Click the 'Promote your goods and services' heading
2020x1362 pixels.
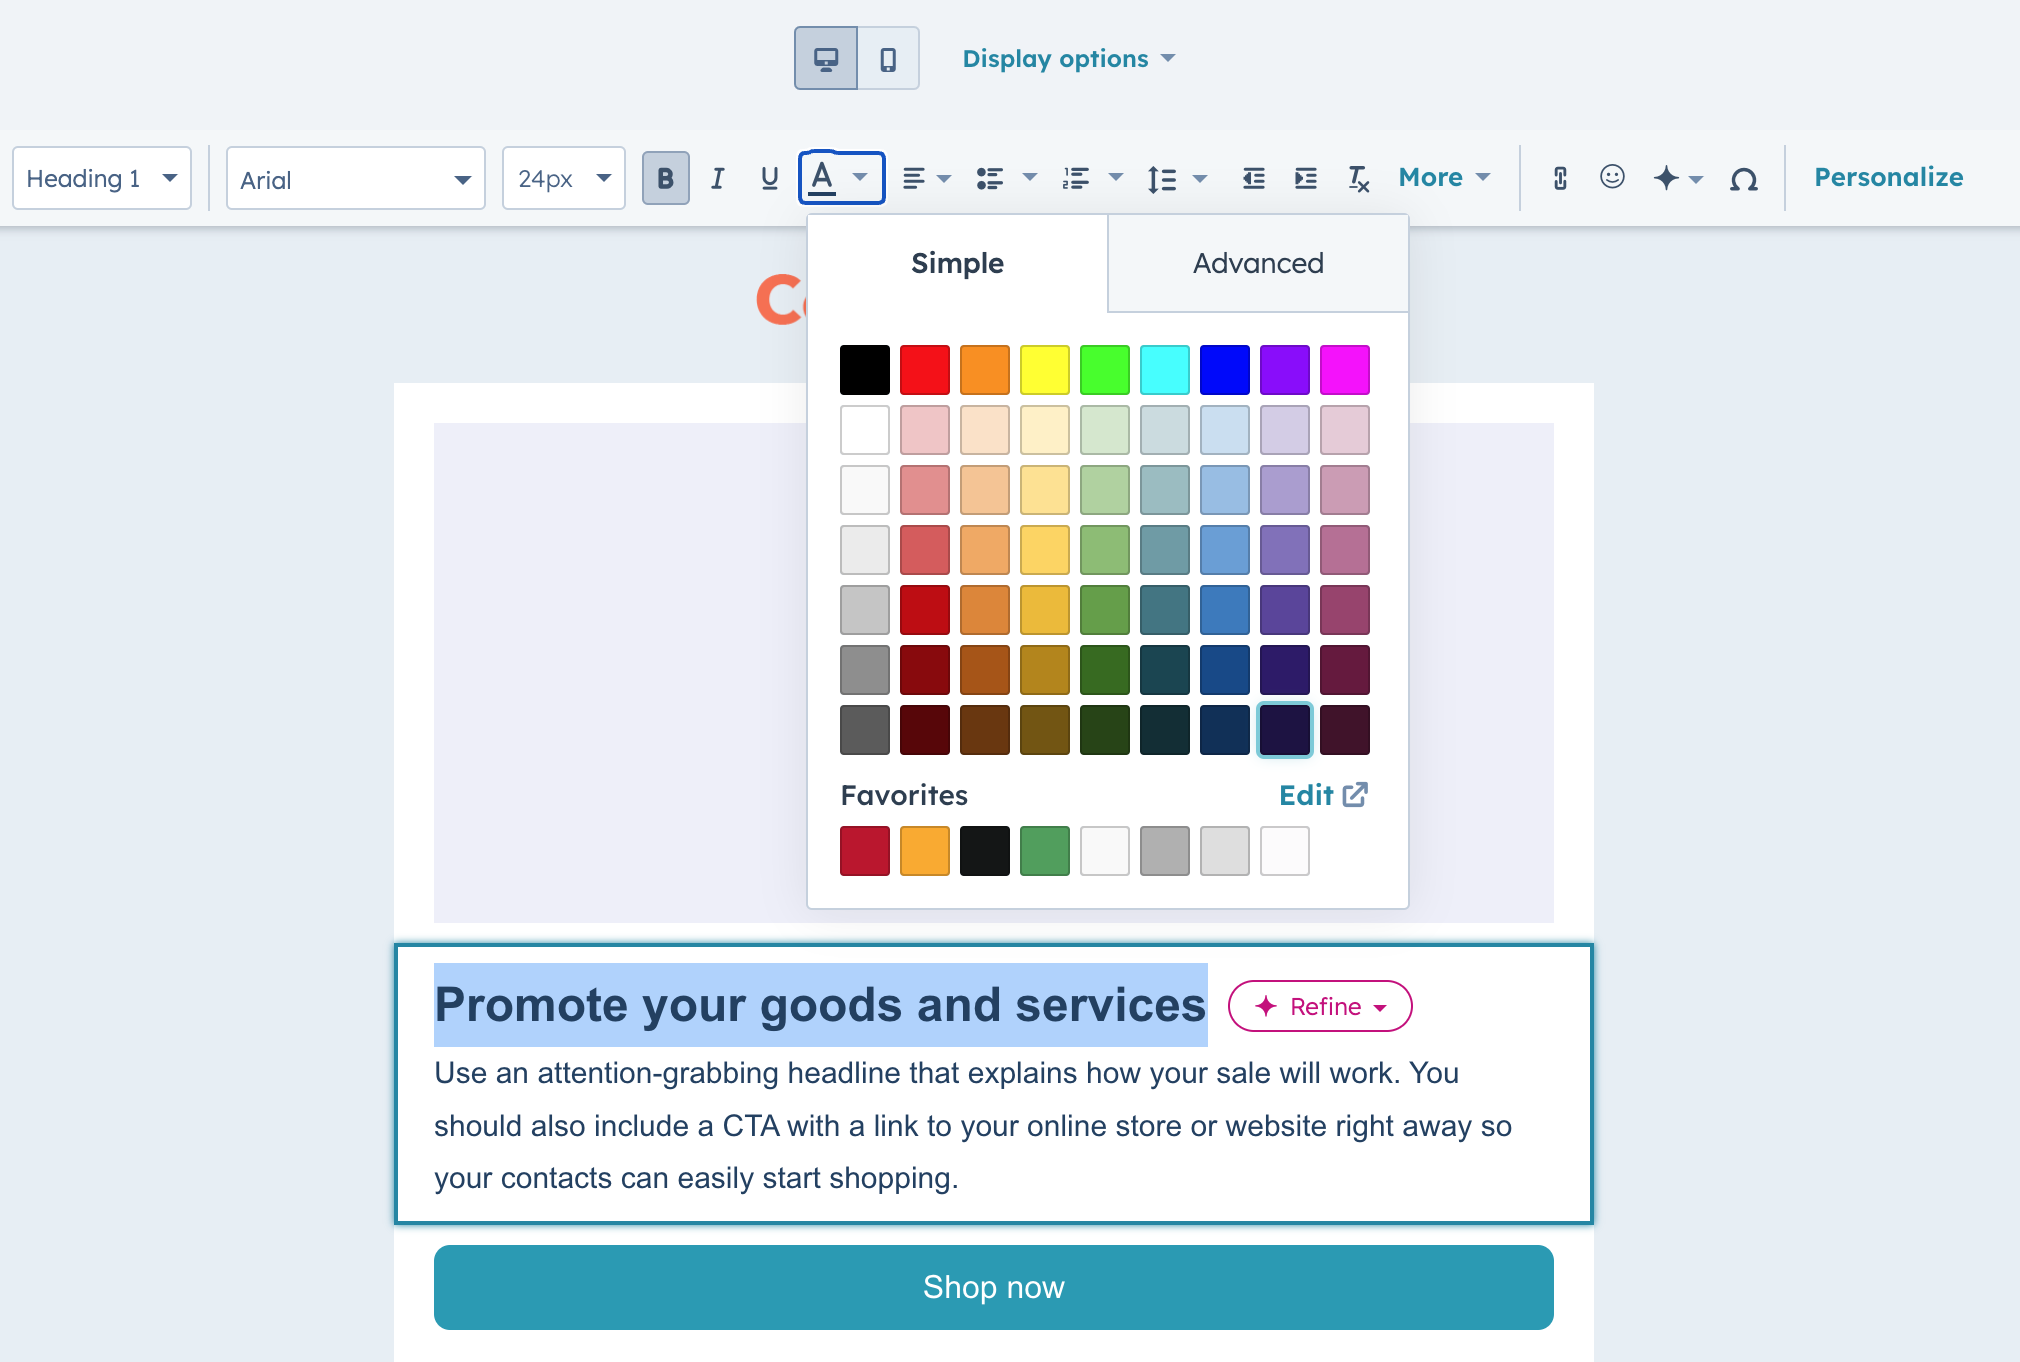click(x=820, y=1005)
